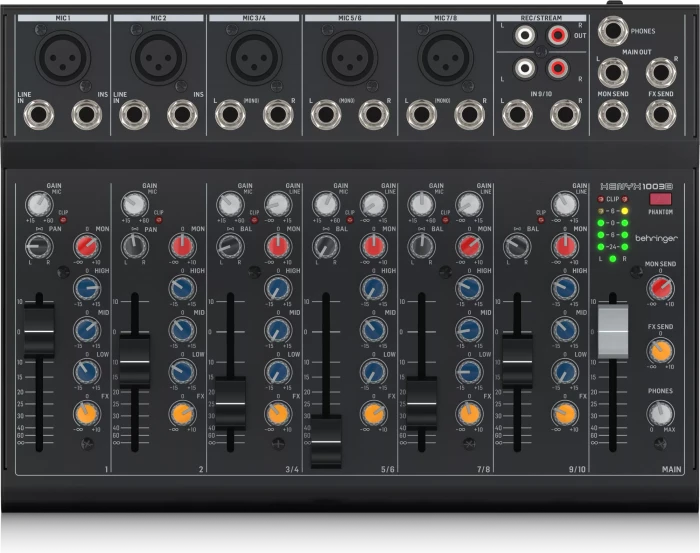Screen dimensions: 700x553
Task: Click channel 1 PAN knob
Action: [x=39, y=246]
